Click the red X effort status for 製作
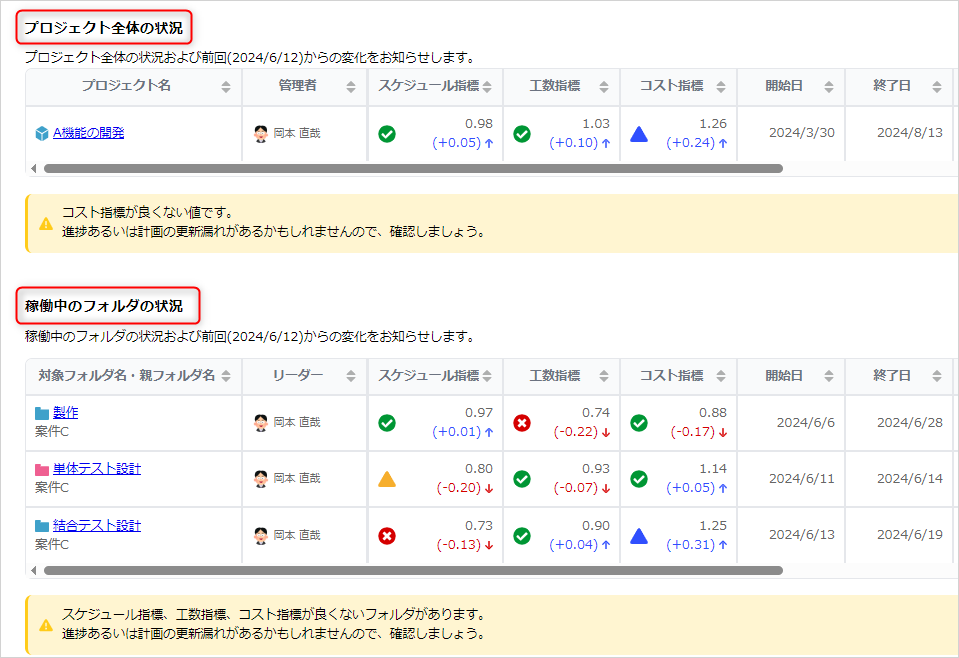959x658 pixels. click(x=522, y=423)
